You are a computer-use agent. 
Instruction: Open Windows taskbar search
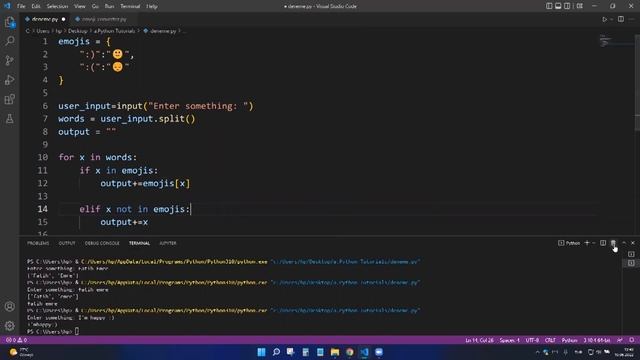tap(276, 352)
